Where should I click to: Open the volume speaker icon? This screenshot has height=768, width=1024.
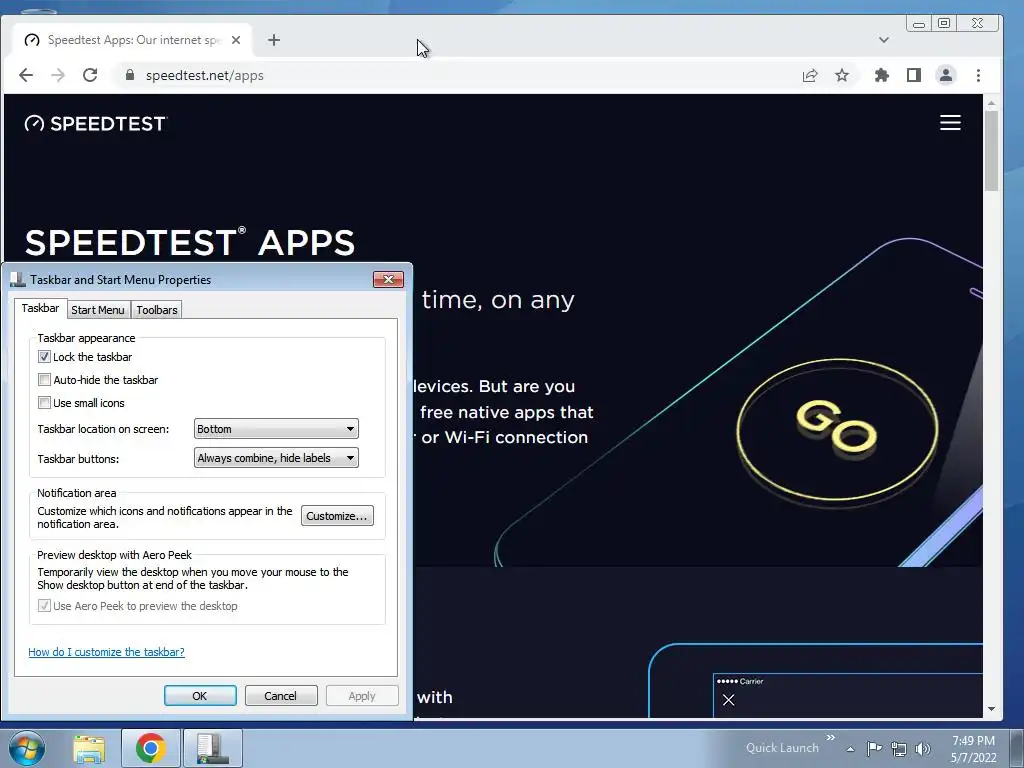923,749
